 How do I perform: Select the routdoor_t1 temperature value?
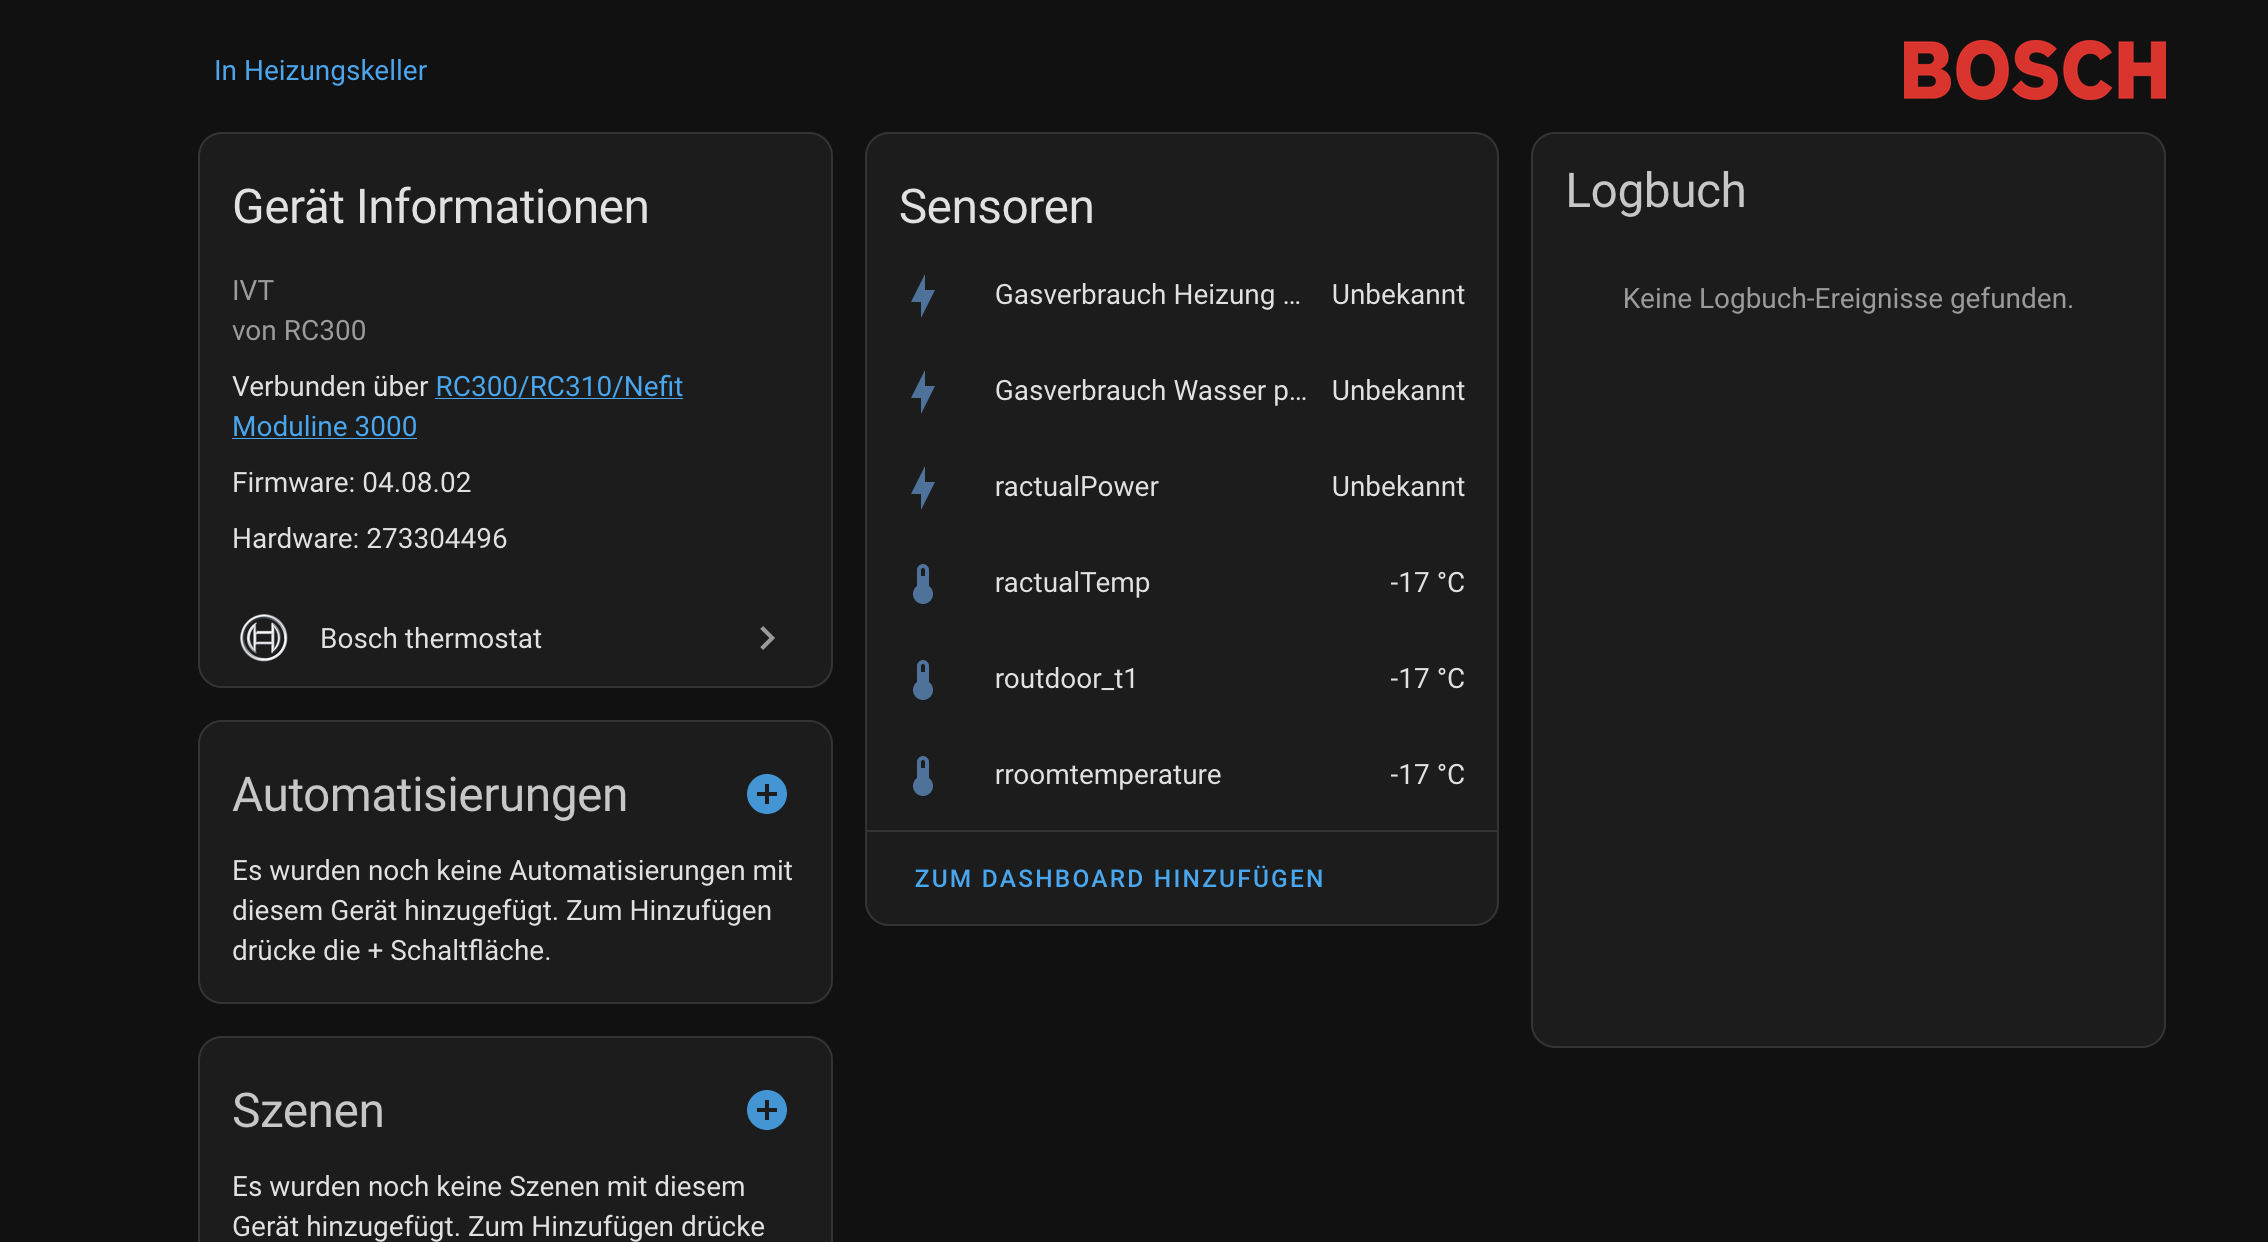click(1426, 679)
